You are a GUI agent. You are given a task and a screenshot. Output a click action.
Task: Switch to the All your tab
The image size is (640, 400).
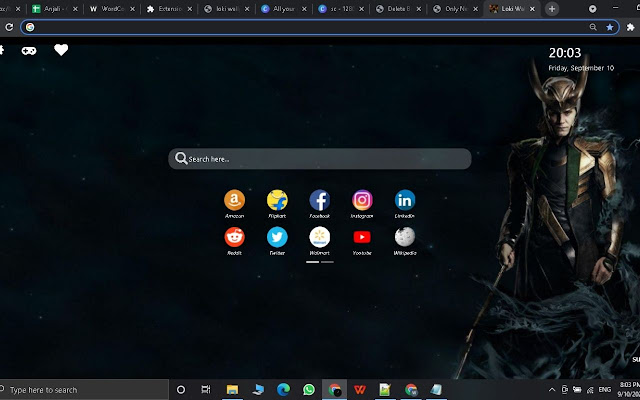click(284, 9)
